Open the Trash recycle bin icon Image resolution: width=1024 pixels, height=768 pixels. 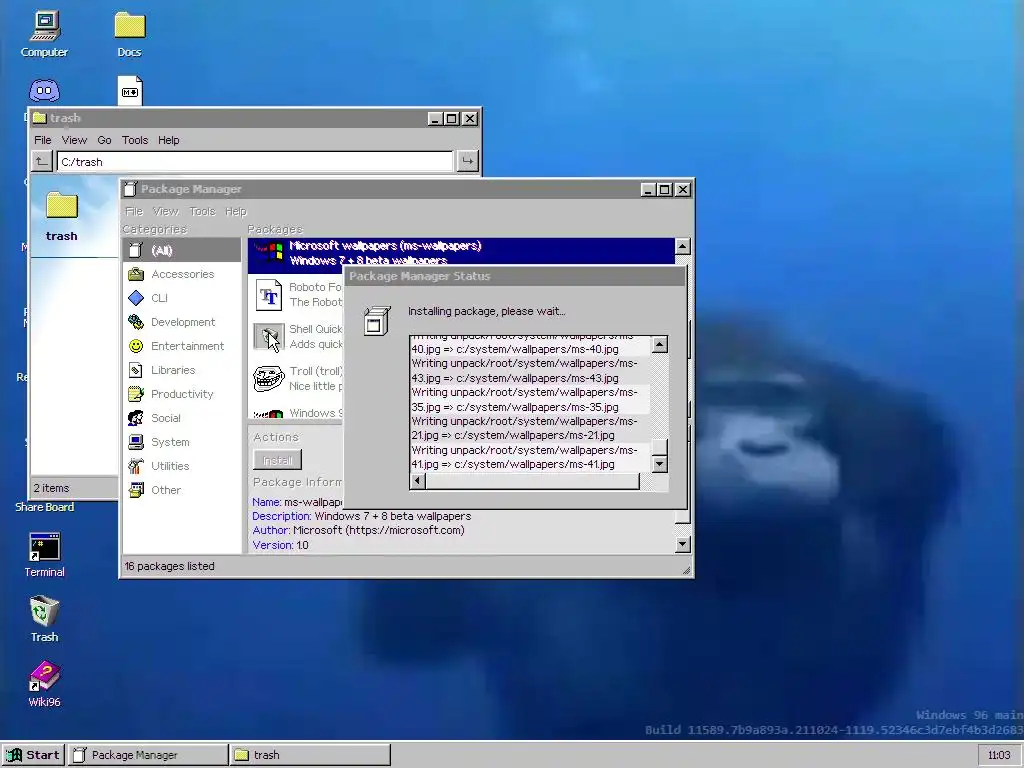point(44,618)
